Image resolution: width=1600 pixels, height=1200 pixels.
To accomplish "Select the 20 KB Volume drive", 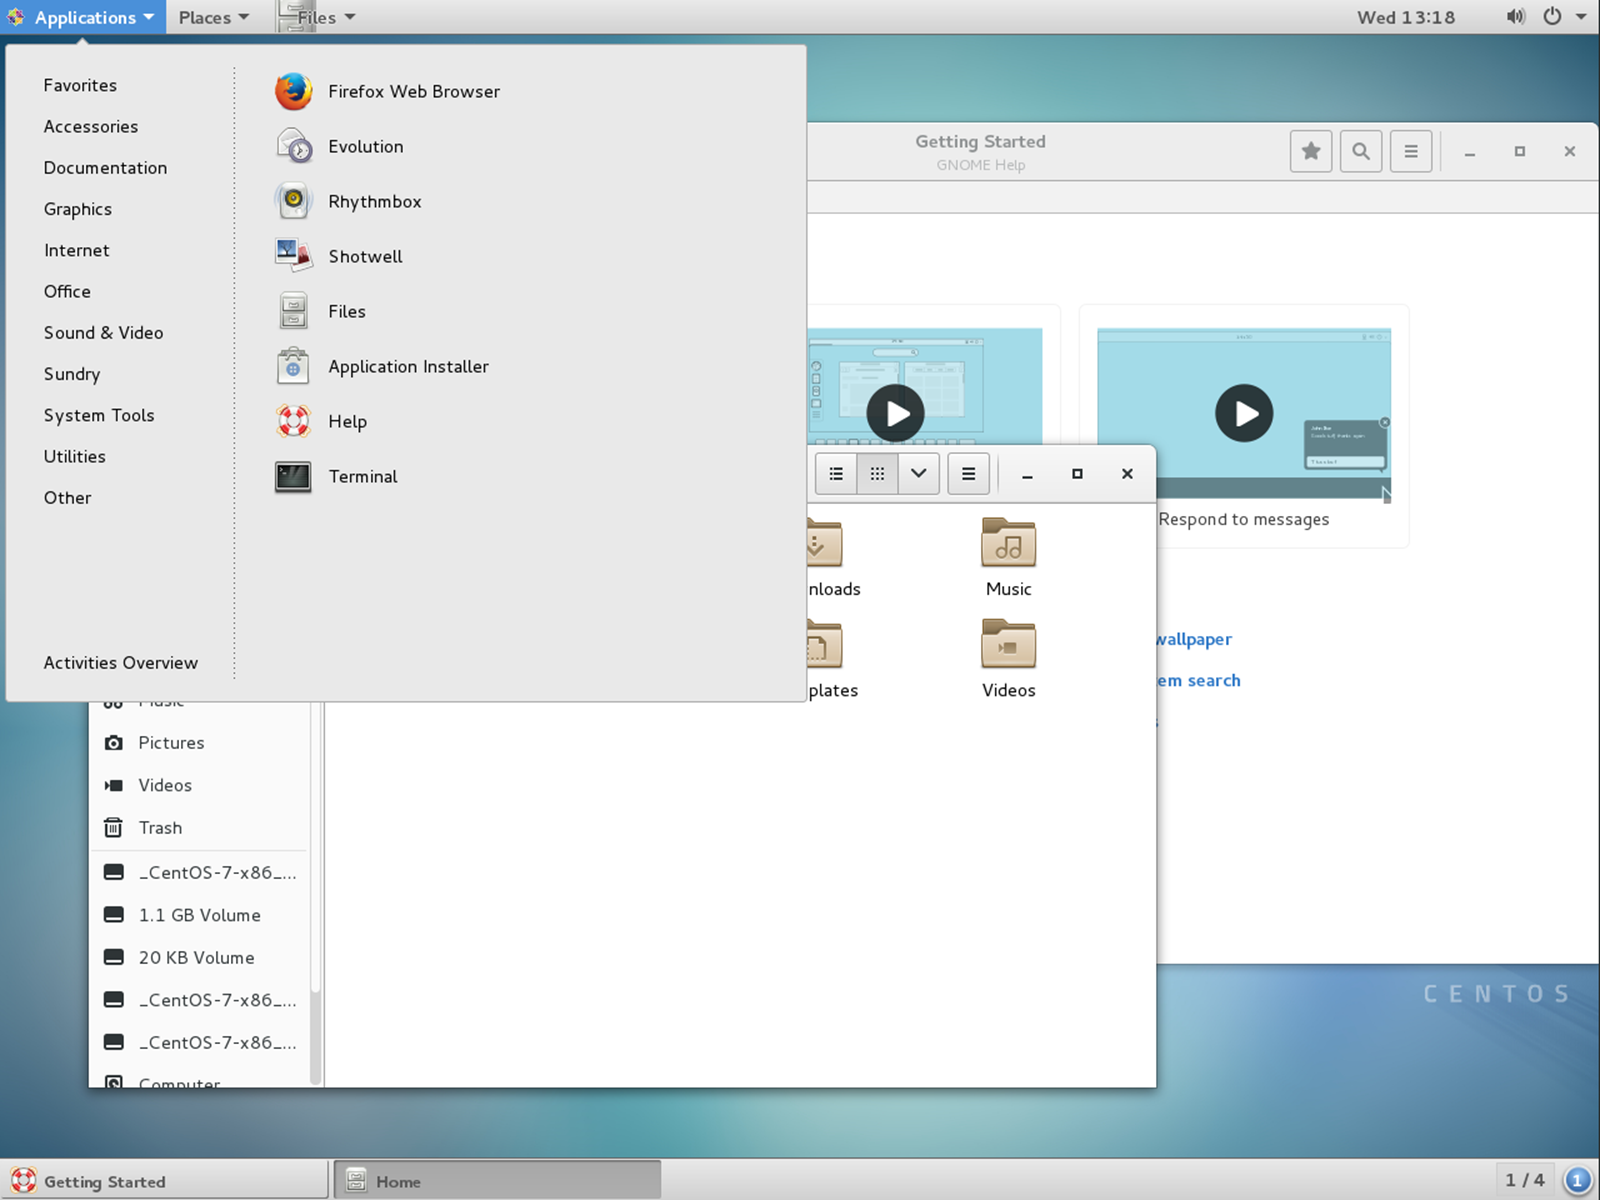I will (196, 958).
